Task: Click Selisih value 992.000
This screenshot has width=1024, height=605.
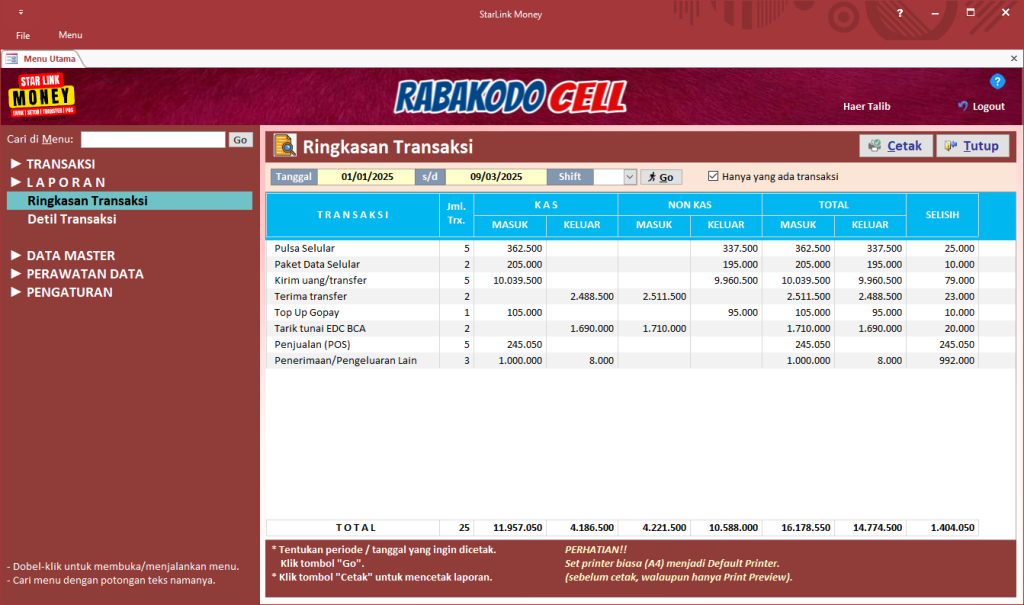Action: (x=956, y=360)
